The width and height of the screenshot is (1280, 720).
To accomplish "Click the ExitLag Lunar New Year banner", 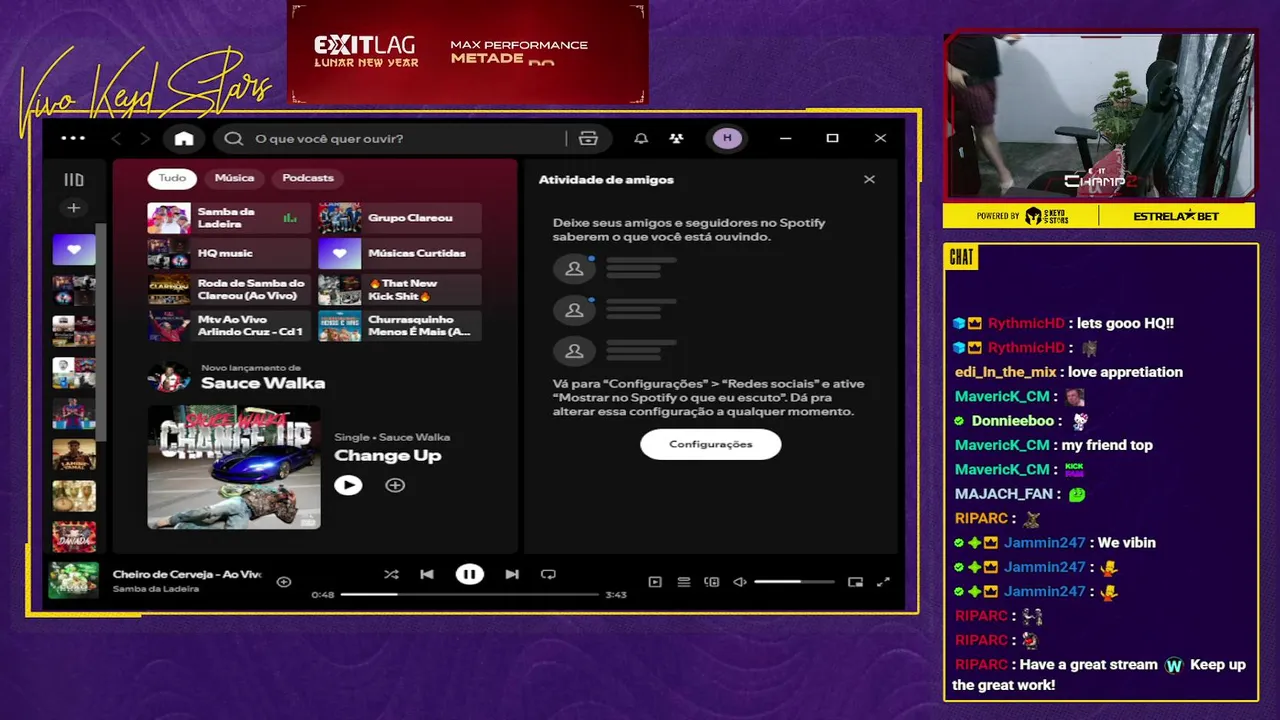I will pos(468,52).
